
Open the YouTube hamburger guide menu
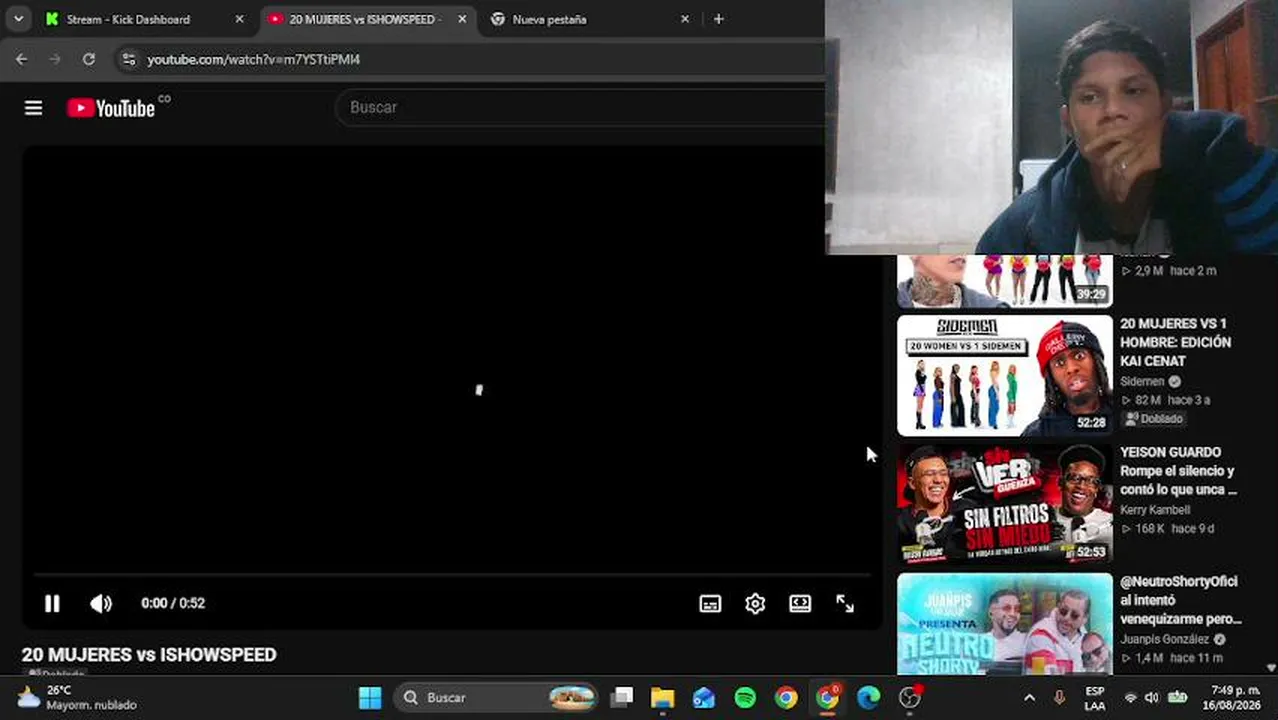(x=34, y=108)
